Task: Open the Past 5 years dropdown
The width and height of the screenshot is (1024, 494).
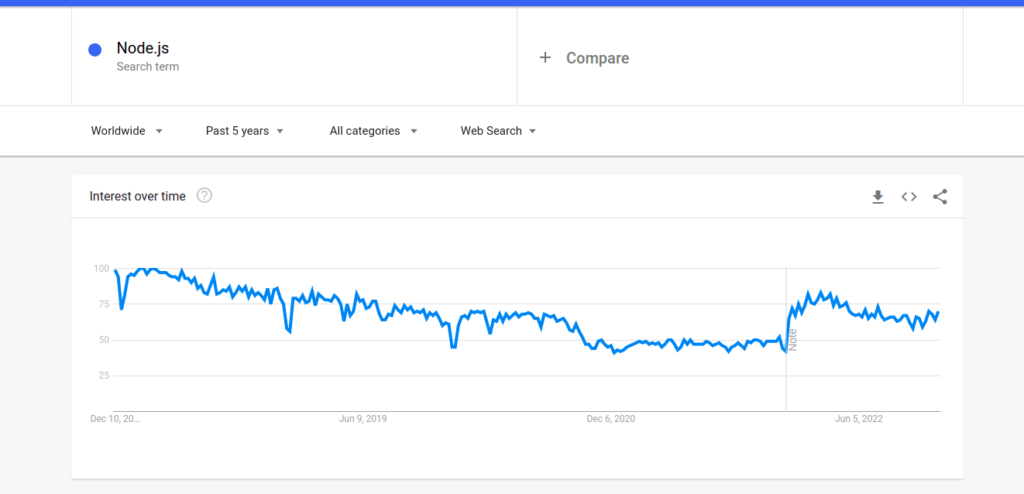Action: tap(245, 131)
